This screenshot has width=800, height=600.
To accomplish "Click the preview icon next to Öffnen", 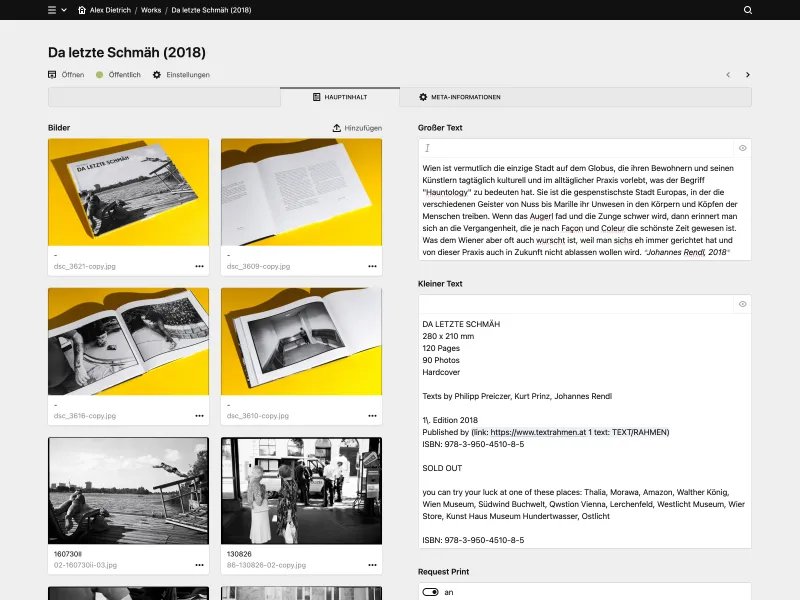I will 51,74.
